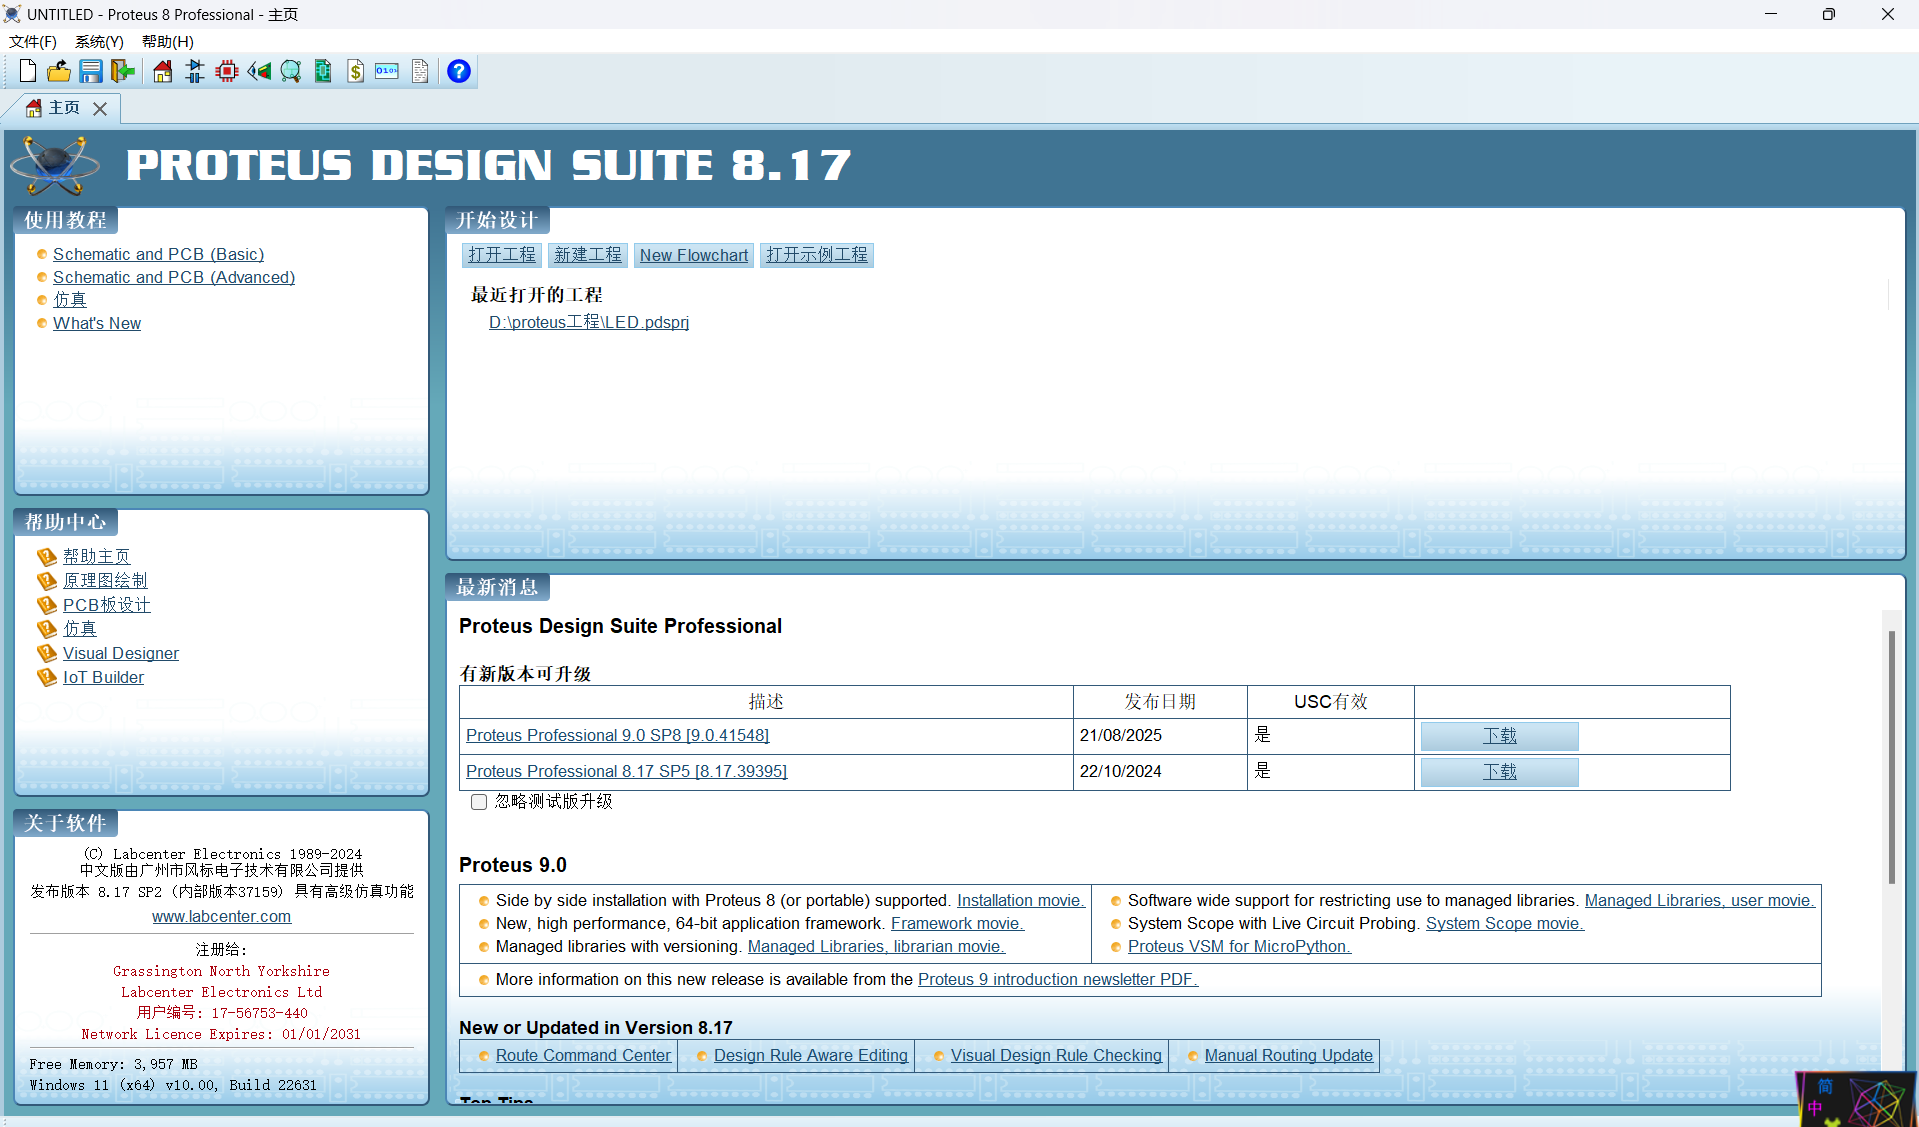
Task: Click the book icon beside 原理图绘制
Action: coord(47,580)
